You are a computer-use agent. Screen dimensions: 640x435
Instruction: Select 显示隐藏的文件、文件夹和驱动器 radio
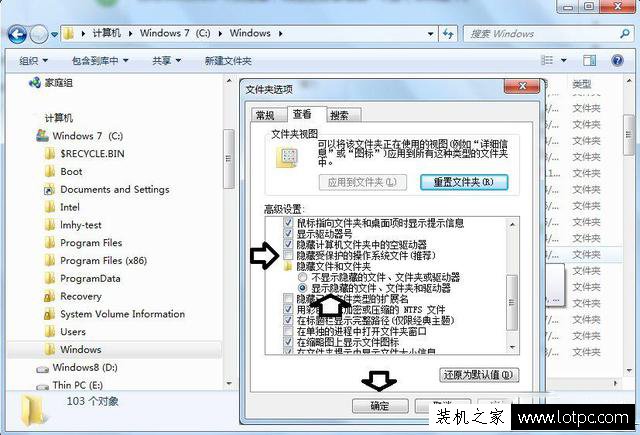[x=302, y=288]
